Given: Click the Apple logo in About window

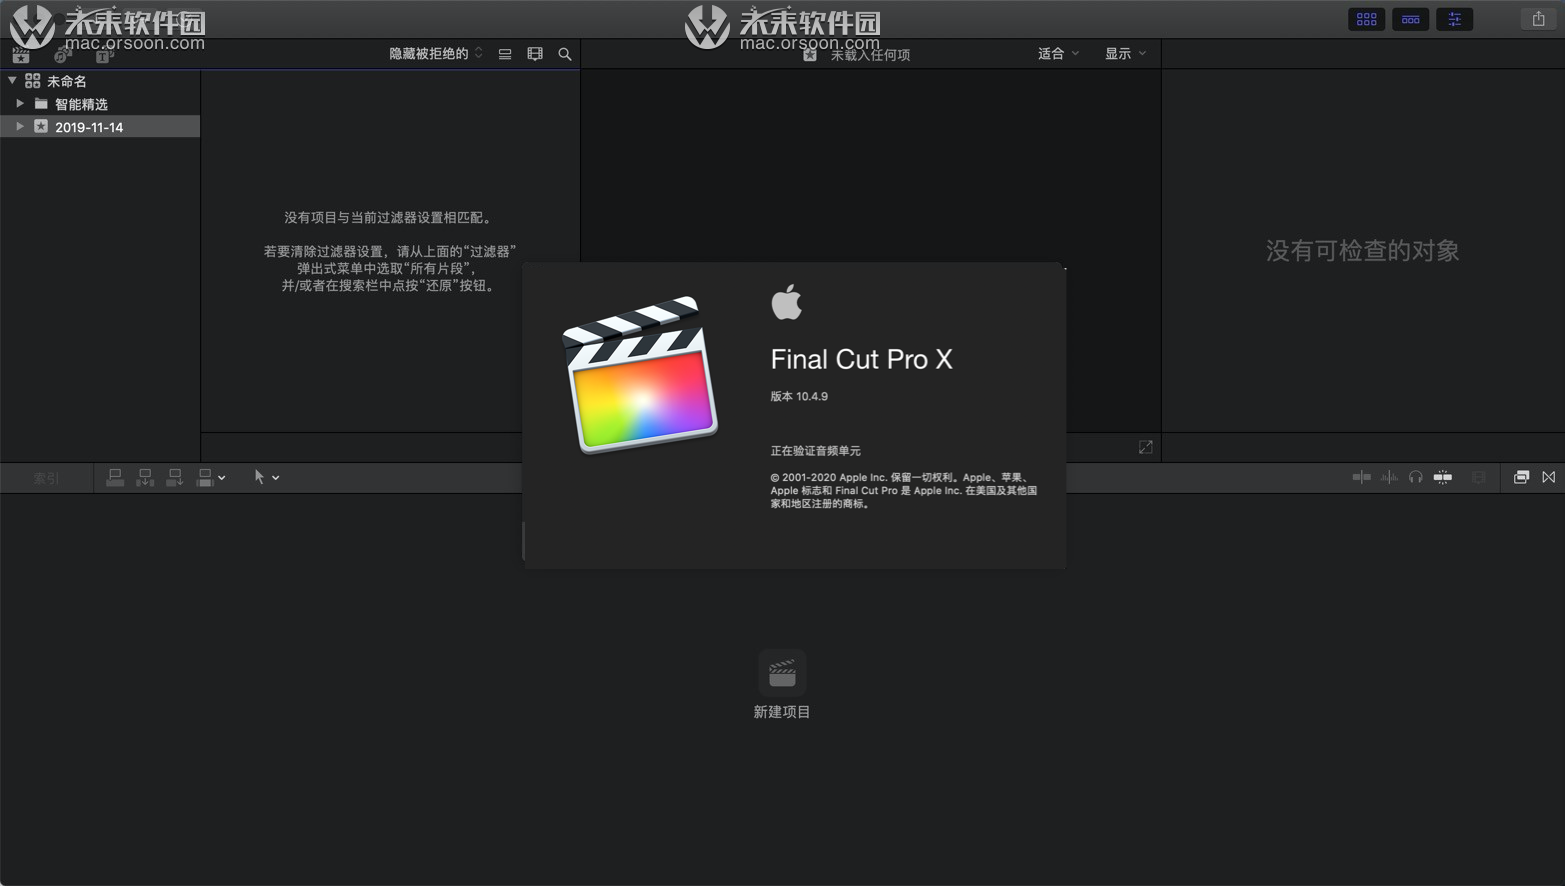Looking at the screenshot, I should [787, 302].
